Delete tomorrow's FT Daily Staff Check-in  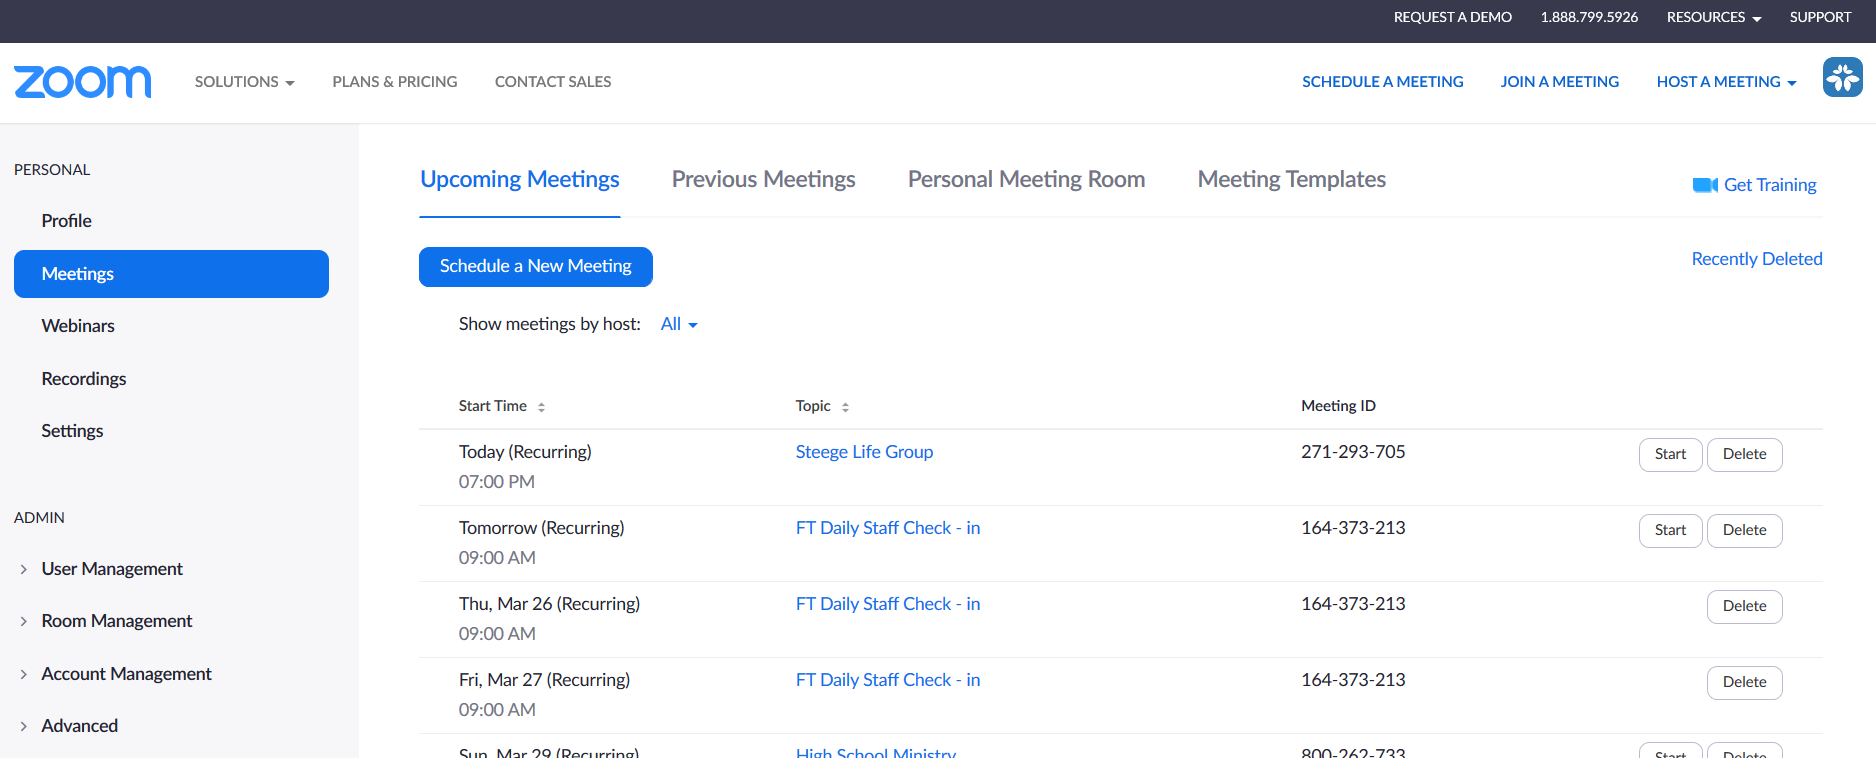[1744, 531]
